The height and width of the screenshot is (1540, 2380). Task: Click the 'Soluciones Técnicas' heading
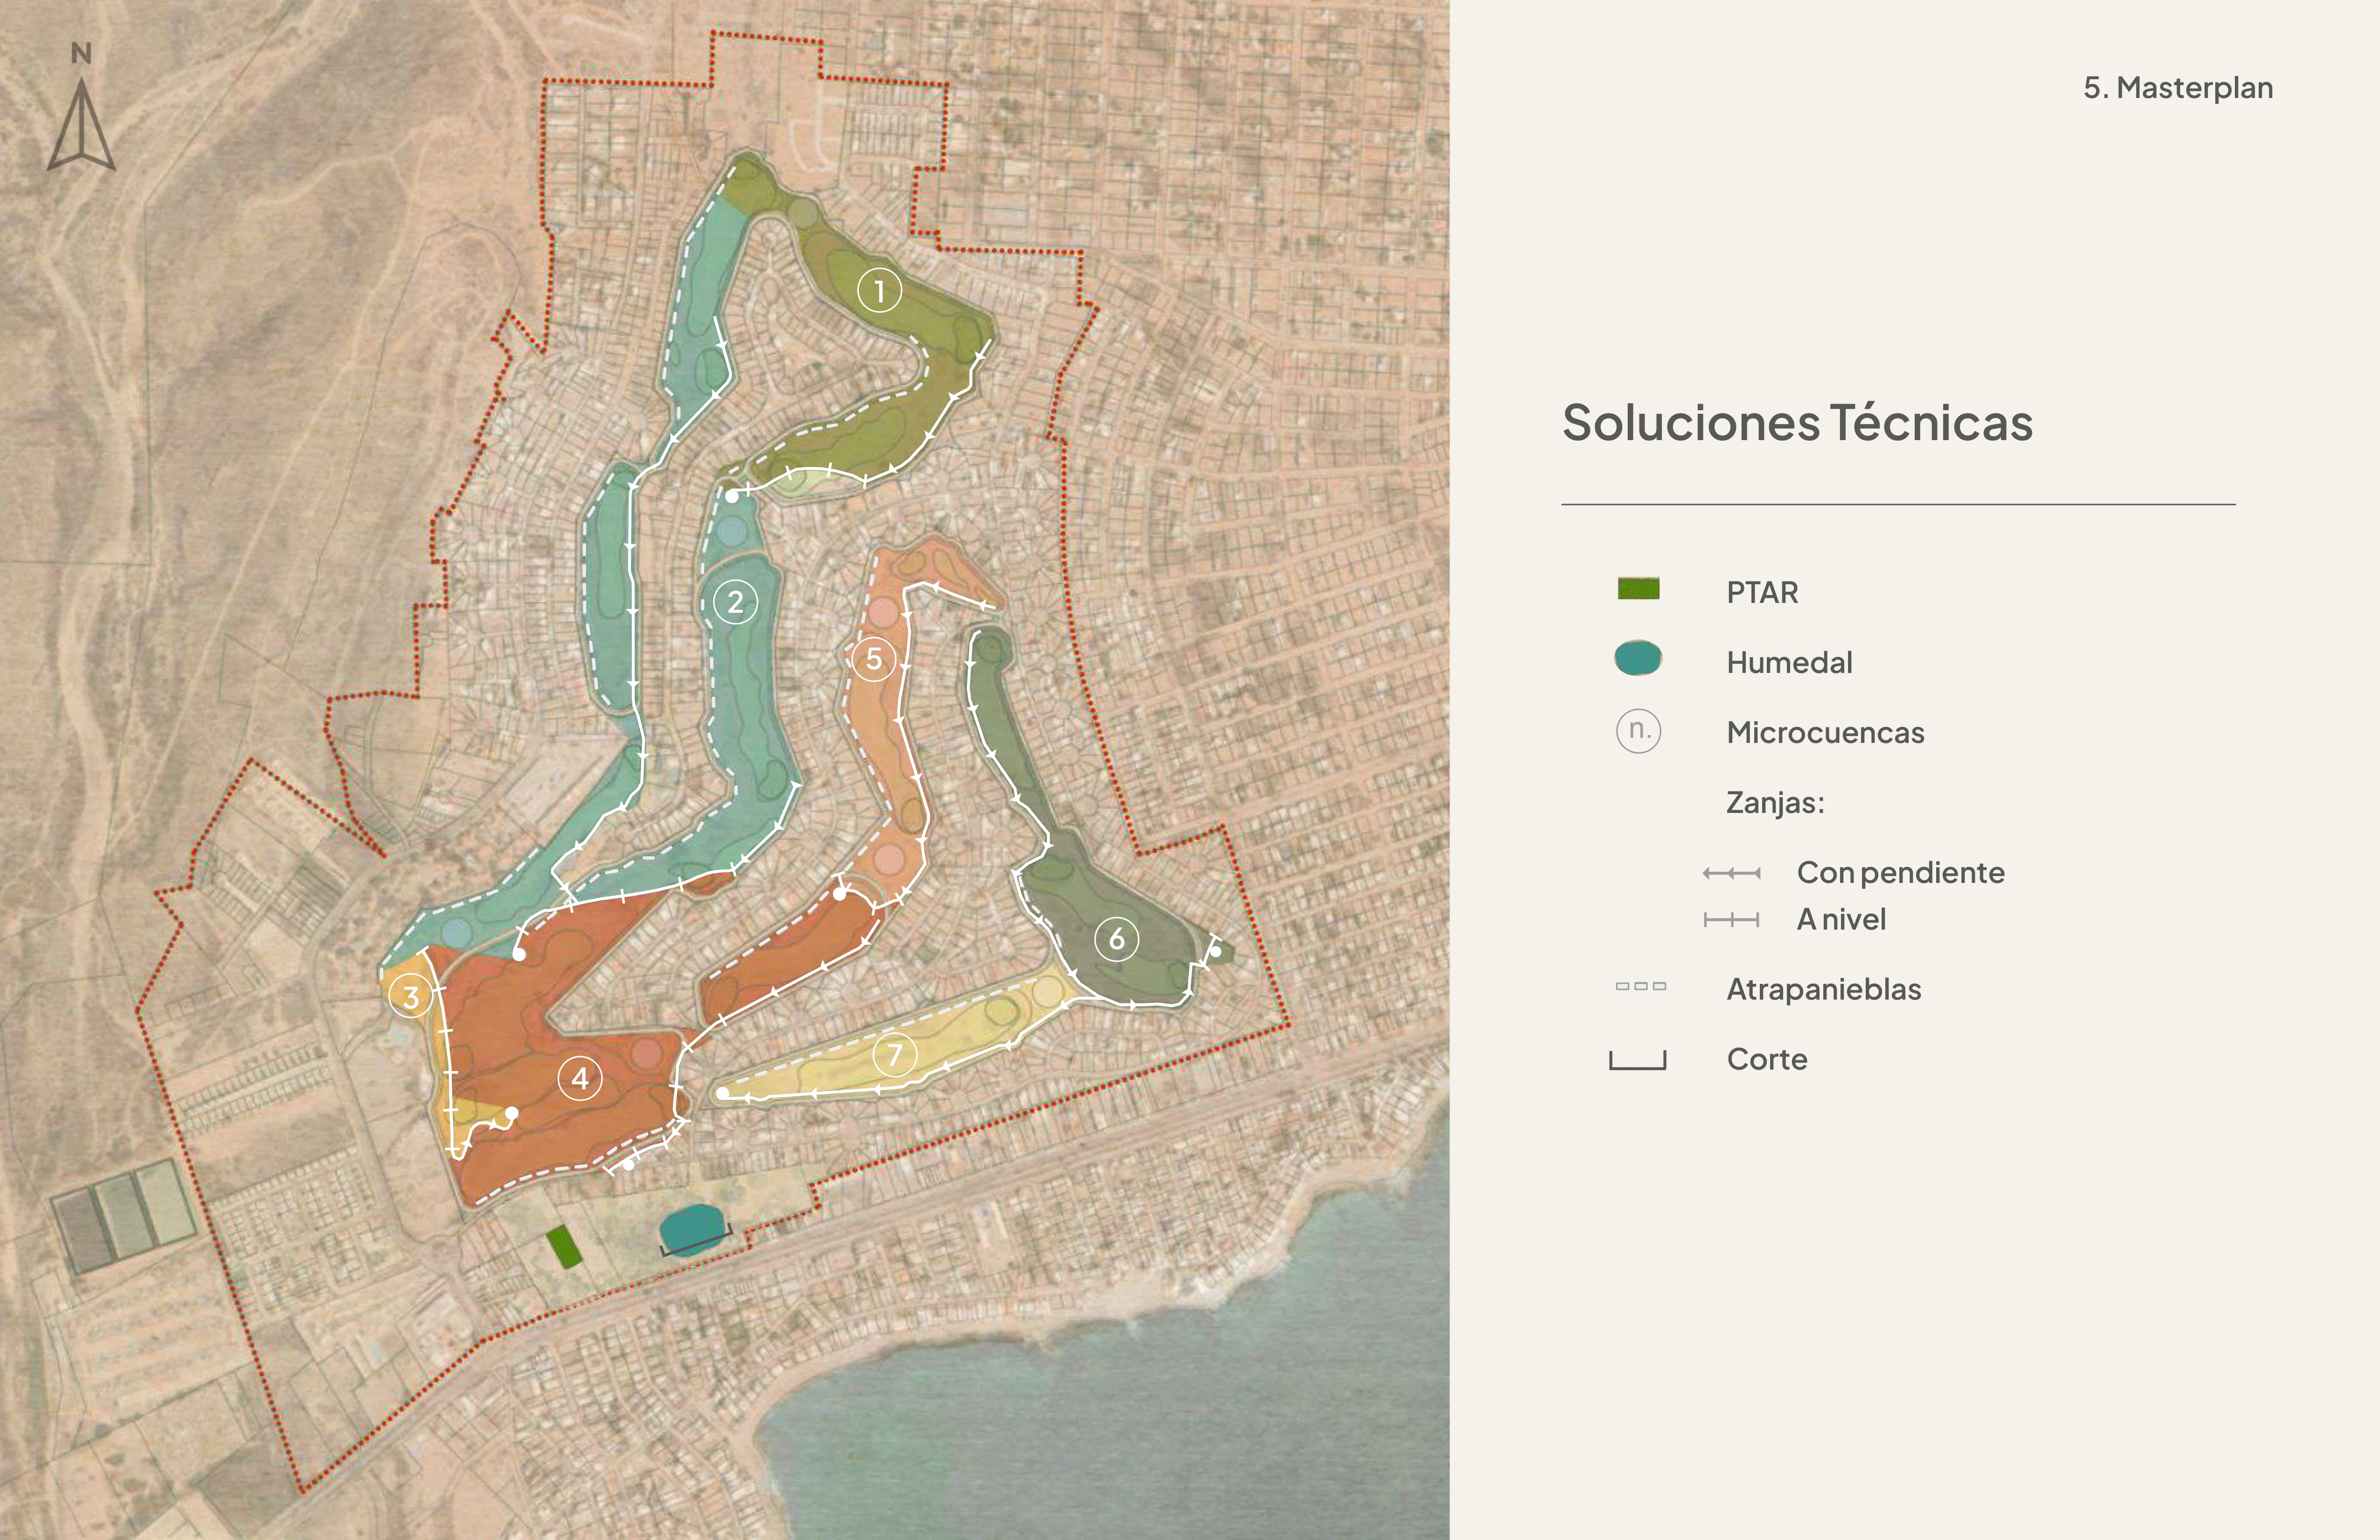tap(1797, 422)
